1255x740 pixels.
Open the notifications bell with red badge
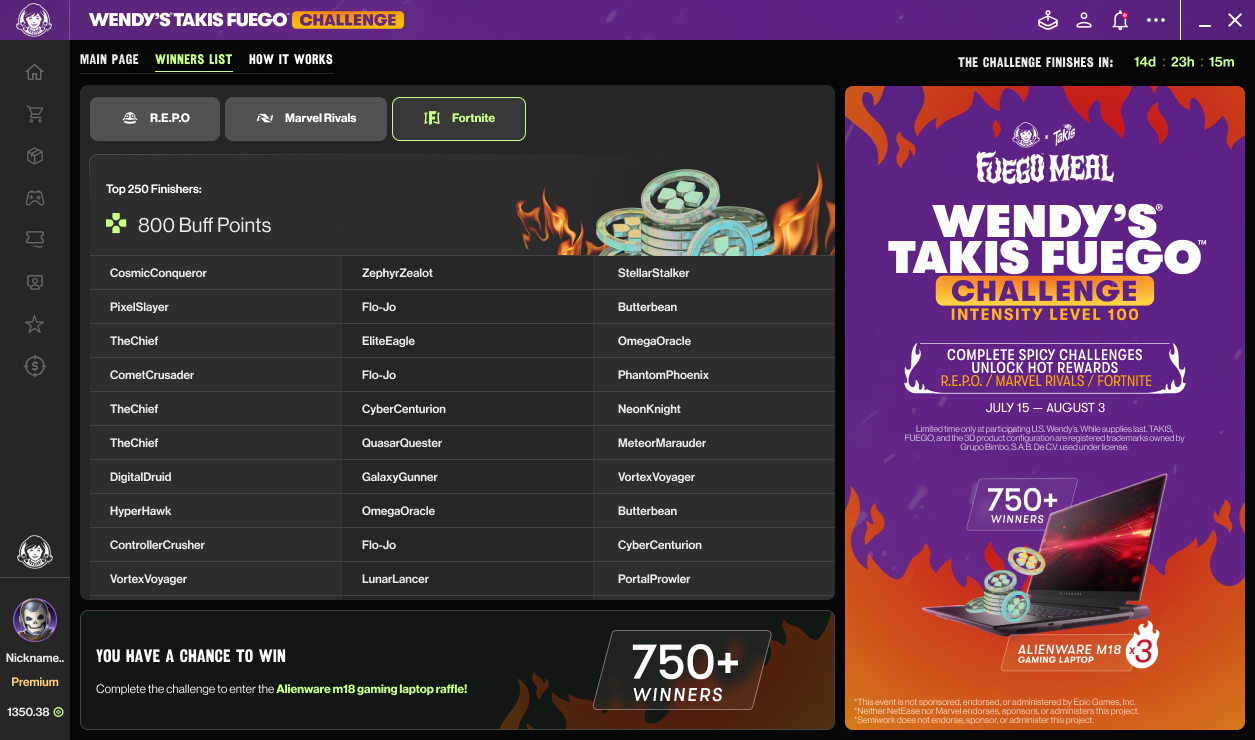[1119, 19]
